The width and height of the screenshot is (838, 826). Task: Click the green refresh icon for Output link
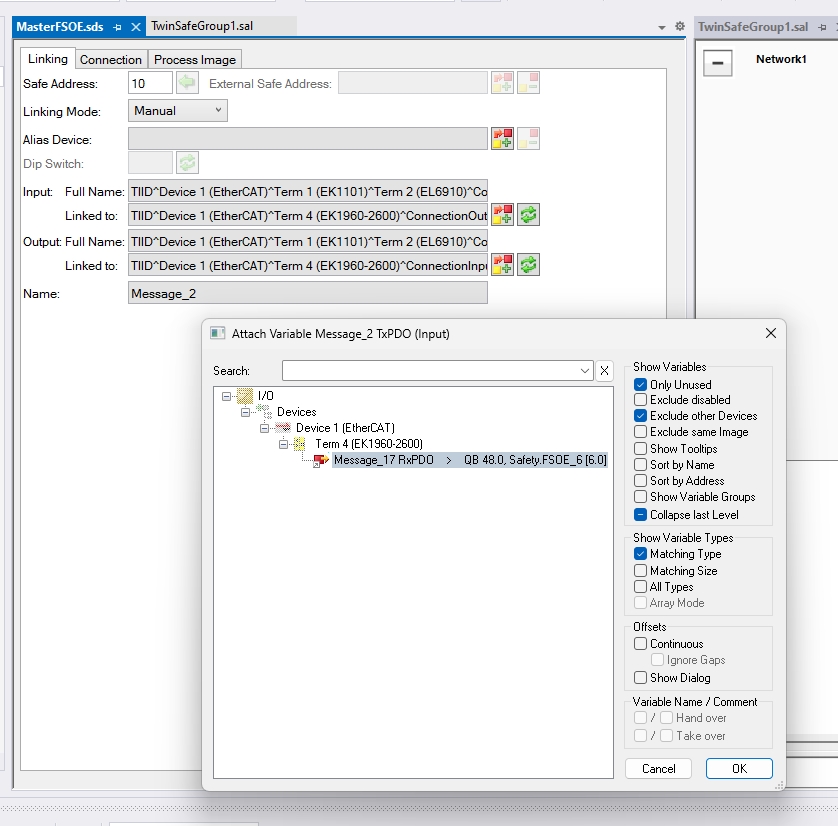[528, 264]
